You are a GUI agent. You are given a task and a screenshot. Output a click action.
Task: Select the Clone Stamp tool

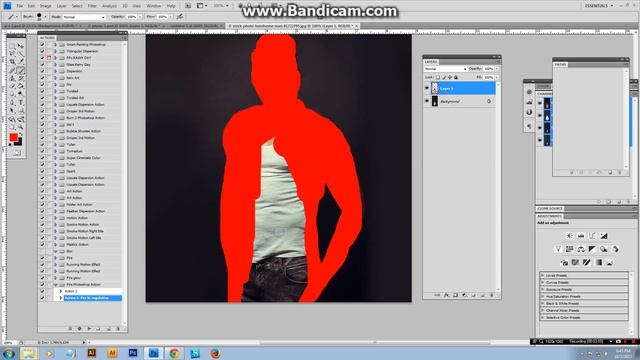click(x=12, y=78)
